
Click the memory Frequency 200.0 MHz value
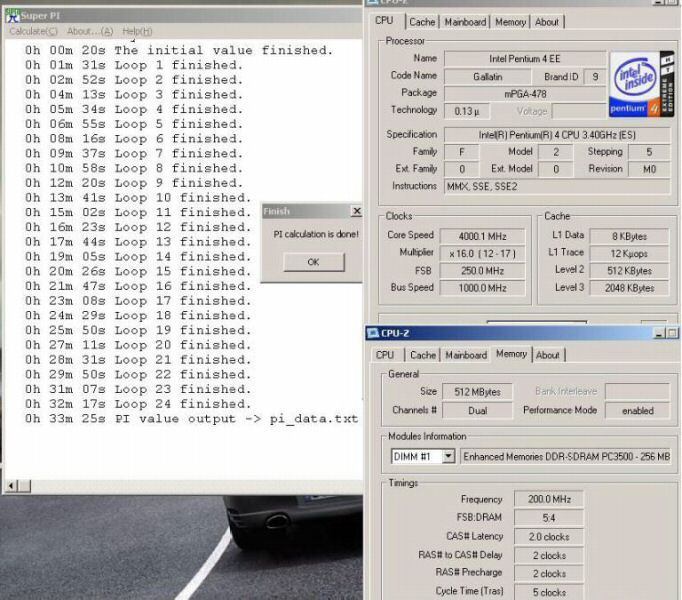[549, 499]
